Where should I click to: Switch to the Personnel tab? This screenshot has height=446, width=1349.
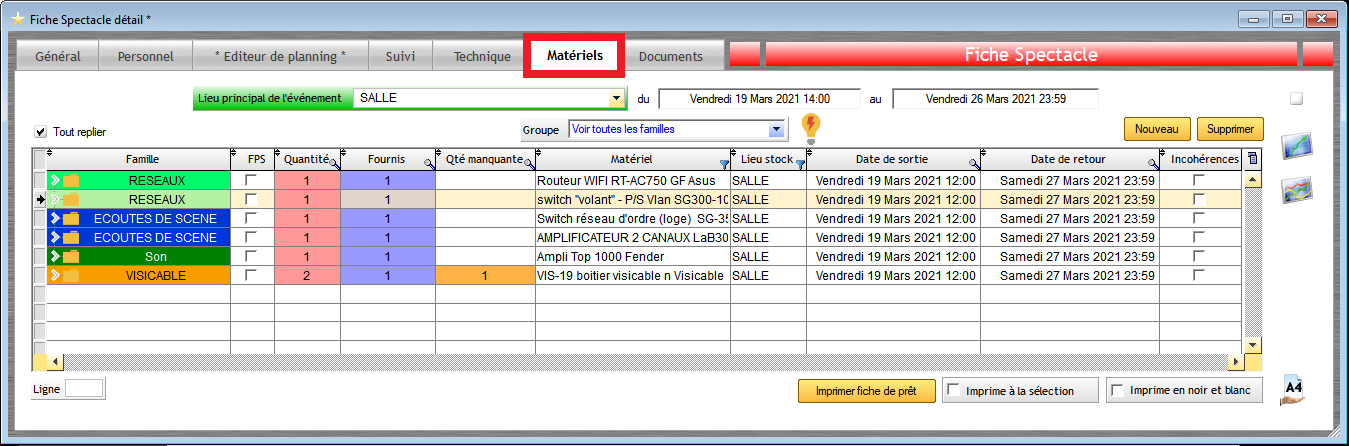(x=145, y=56)
